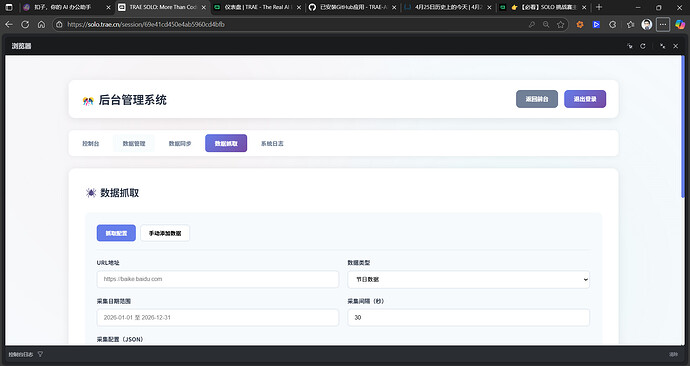690x366 pixels.
Task: Clear the console log at bottom right
Action: [x=673, y=354]
